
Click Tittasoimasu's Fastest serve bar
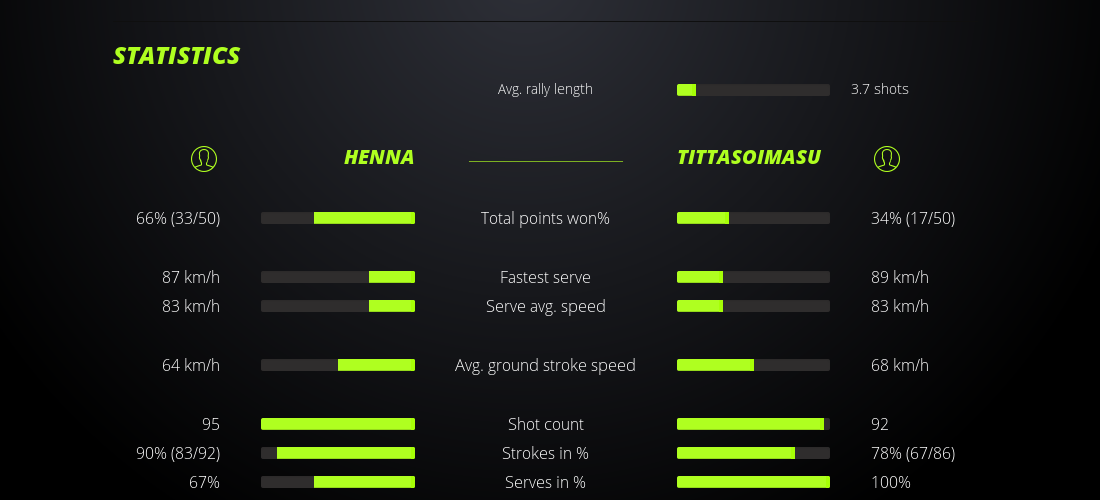click(x=753, y=277)
